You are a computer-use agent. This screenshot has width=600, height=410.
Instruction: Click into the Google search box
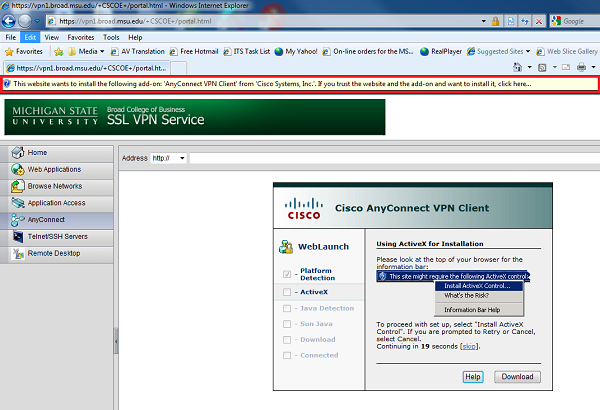coord(581,21)
